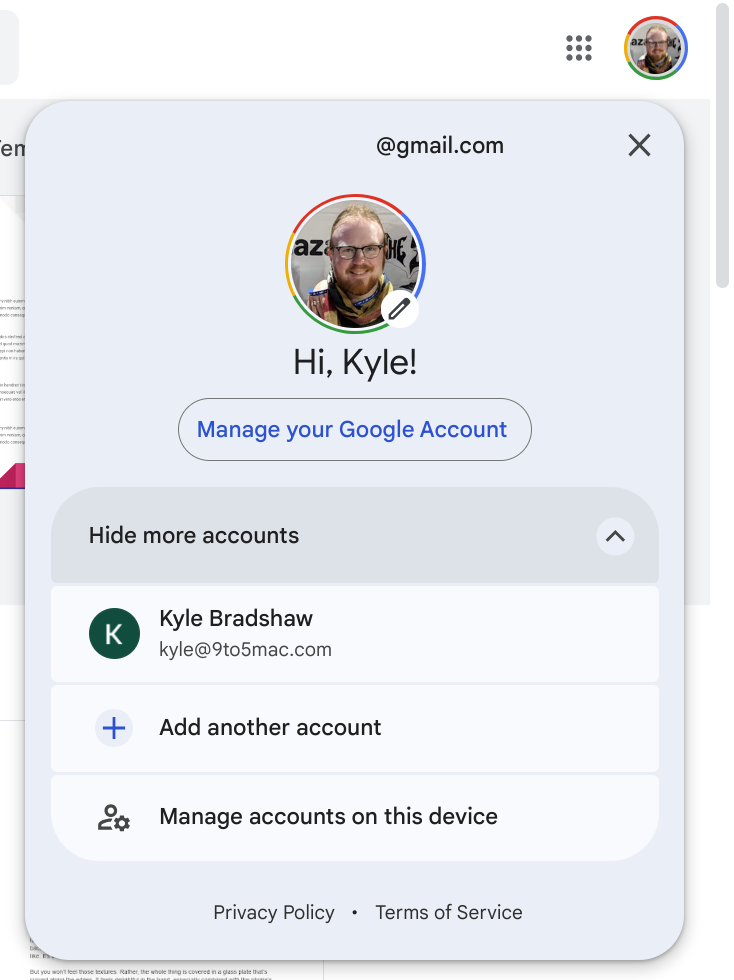Click the pencil edit icon on profile photo
This screenshot has height=980, width=734.
coord(400,309)
